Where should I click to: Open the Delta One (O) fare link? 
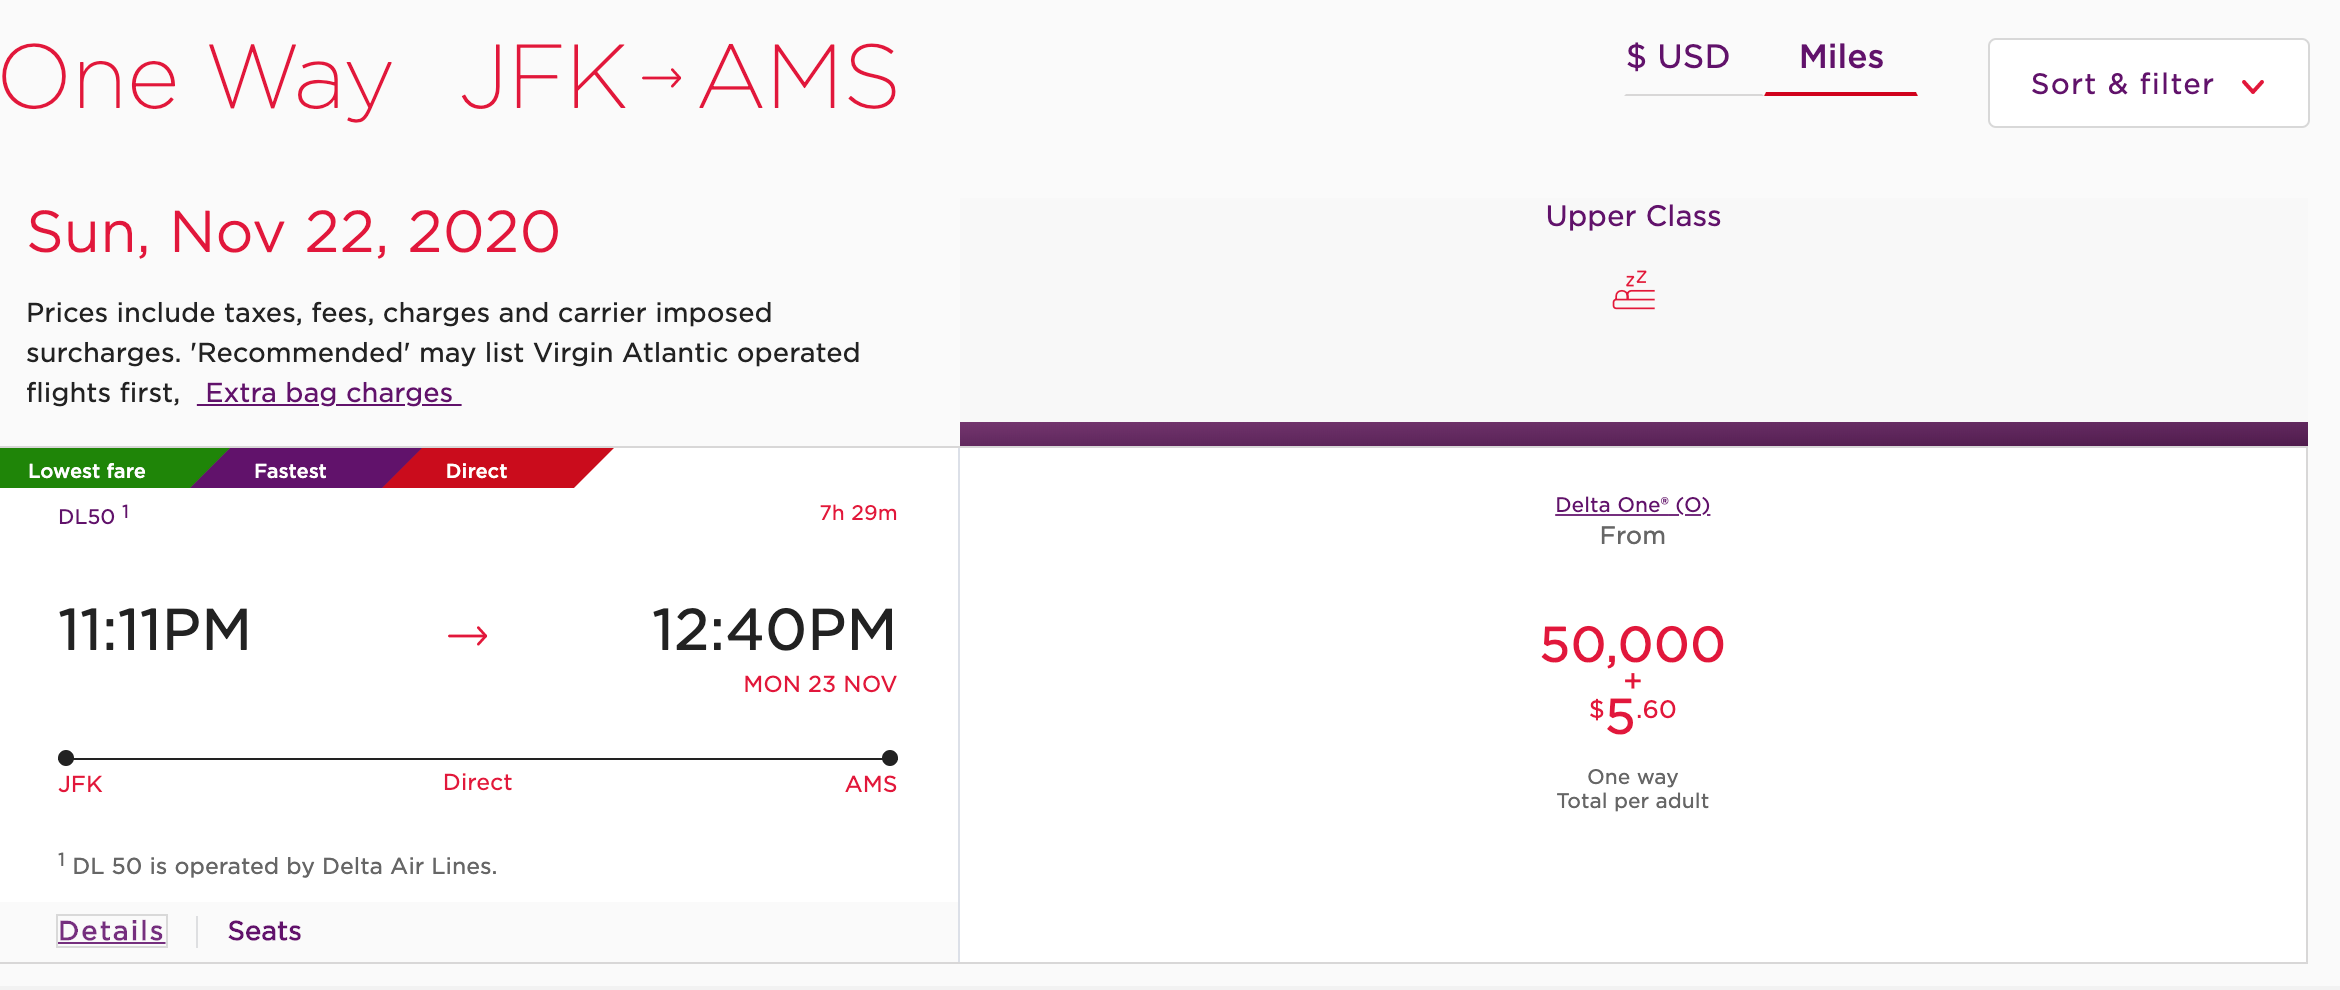pos(1632,505)
